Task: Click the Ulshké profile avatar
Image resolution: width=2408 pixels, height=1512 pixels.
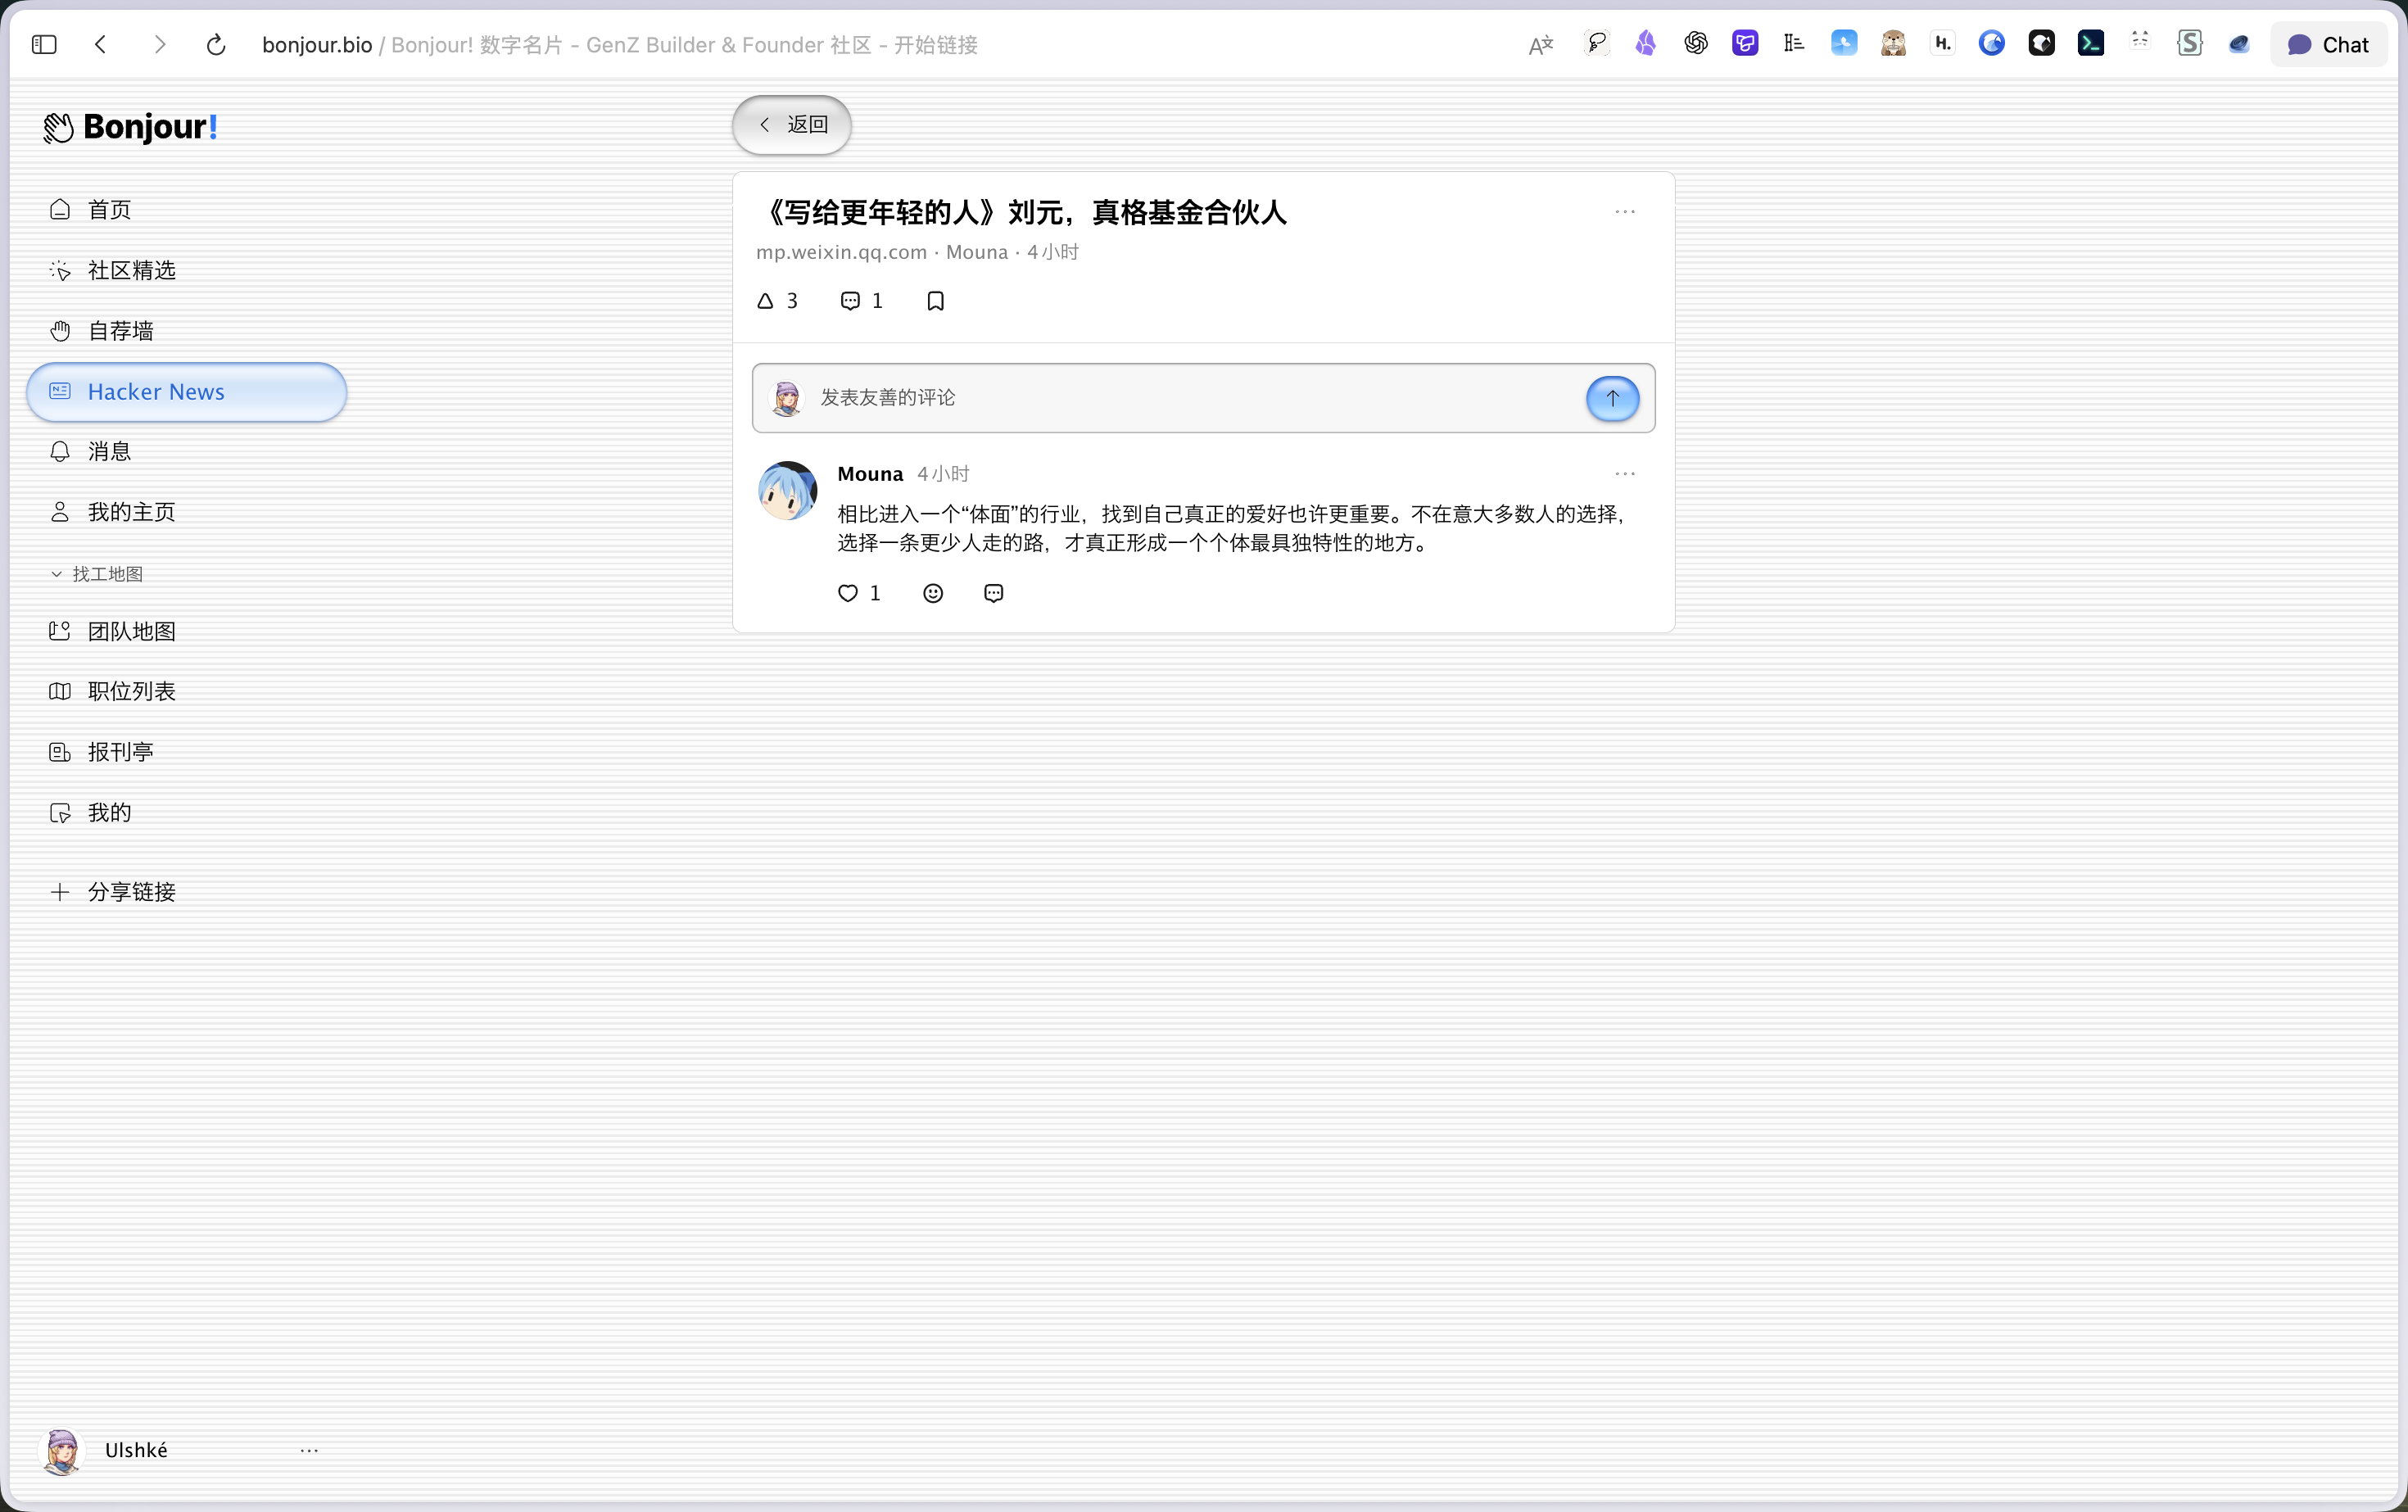Action: [62, 1451]
